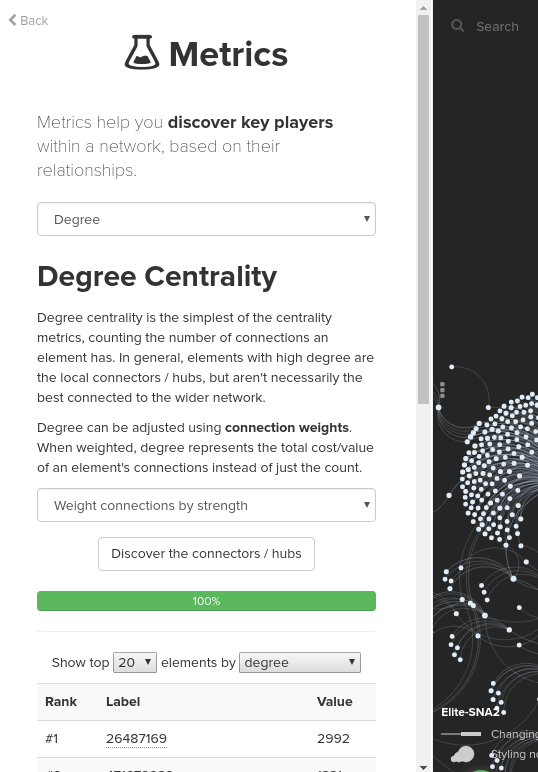Viewport: 538px width, 772px height.
Task: Click the panel scrollbar thumb
Action: click(423, 209)
